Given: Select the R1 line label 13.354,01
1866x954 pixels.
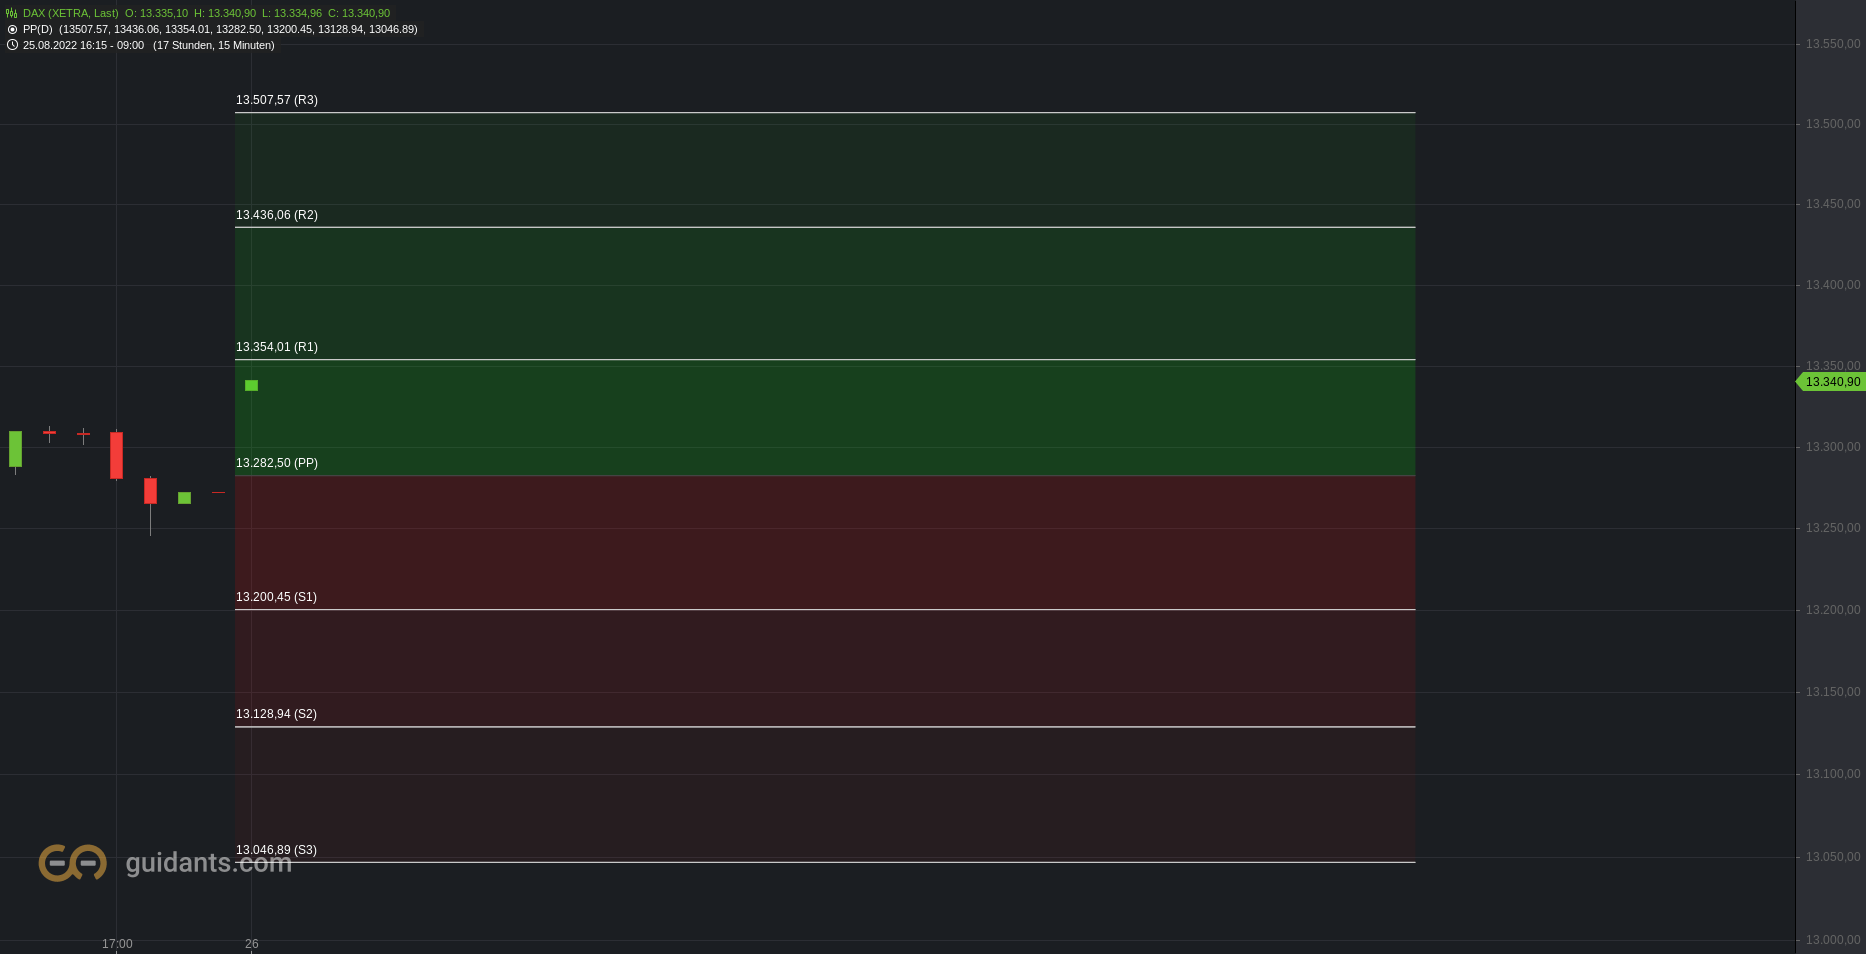Looking at the screenshot, I should click(x=277, y=347).
